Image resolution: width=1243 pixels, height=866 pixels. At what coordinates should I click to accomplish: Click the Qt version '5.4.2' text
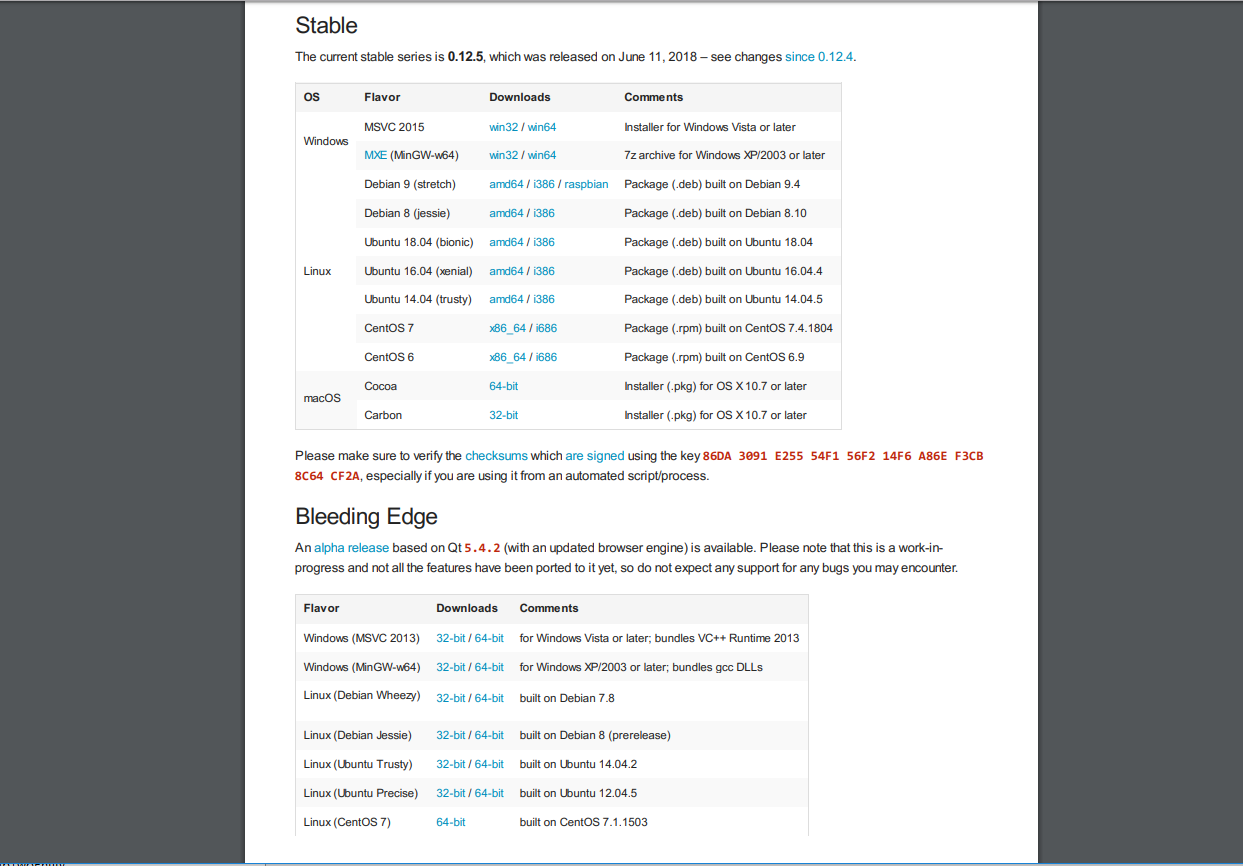tap(482, 548)
